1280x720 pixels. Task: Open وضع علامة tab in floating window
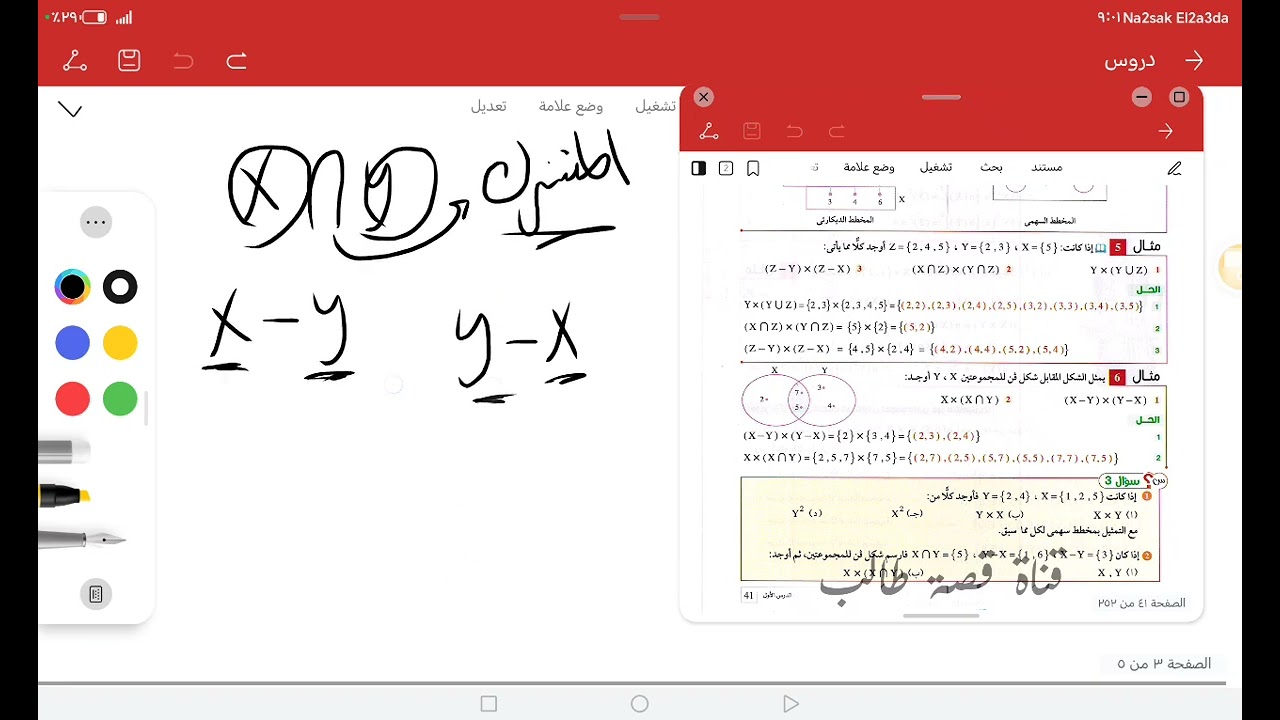(x=869, y=167)
